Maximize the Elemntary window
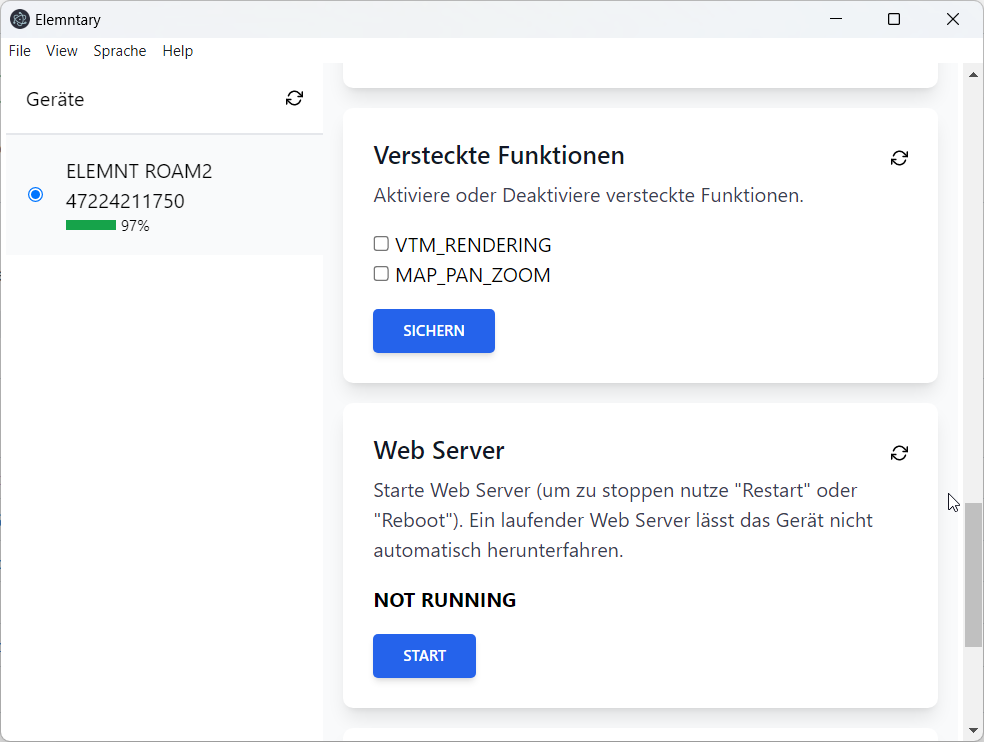The image size is (984, 742). click(x=894, y=19)
